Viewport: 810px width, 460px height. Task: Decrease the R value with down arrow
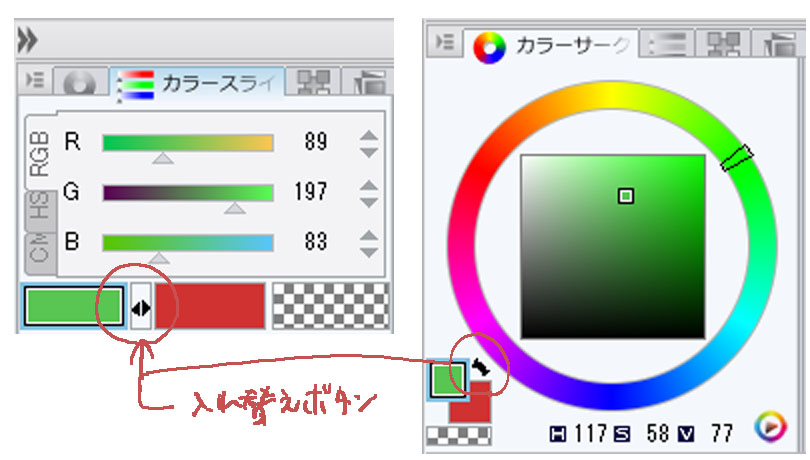pos(368,152)
